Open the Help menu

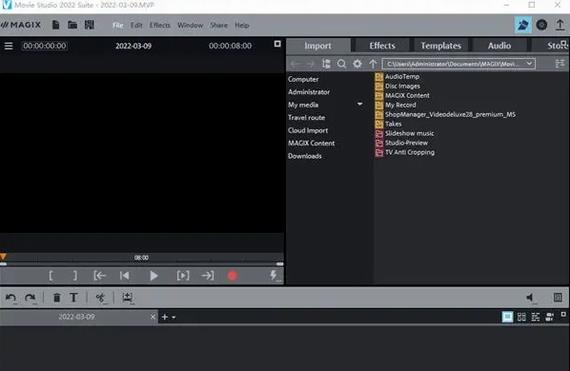[x=242, y=25]
